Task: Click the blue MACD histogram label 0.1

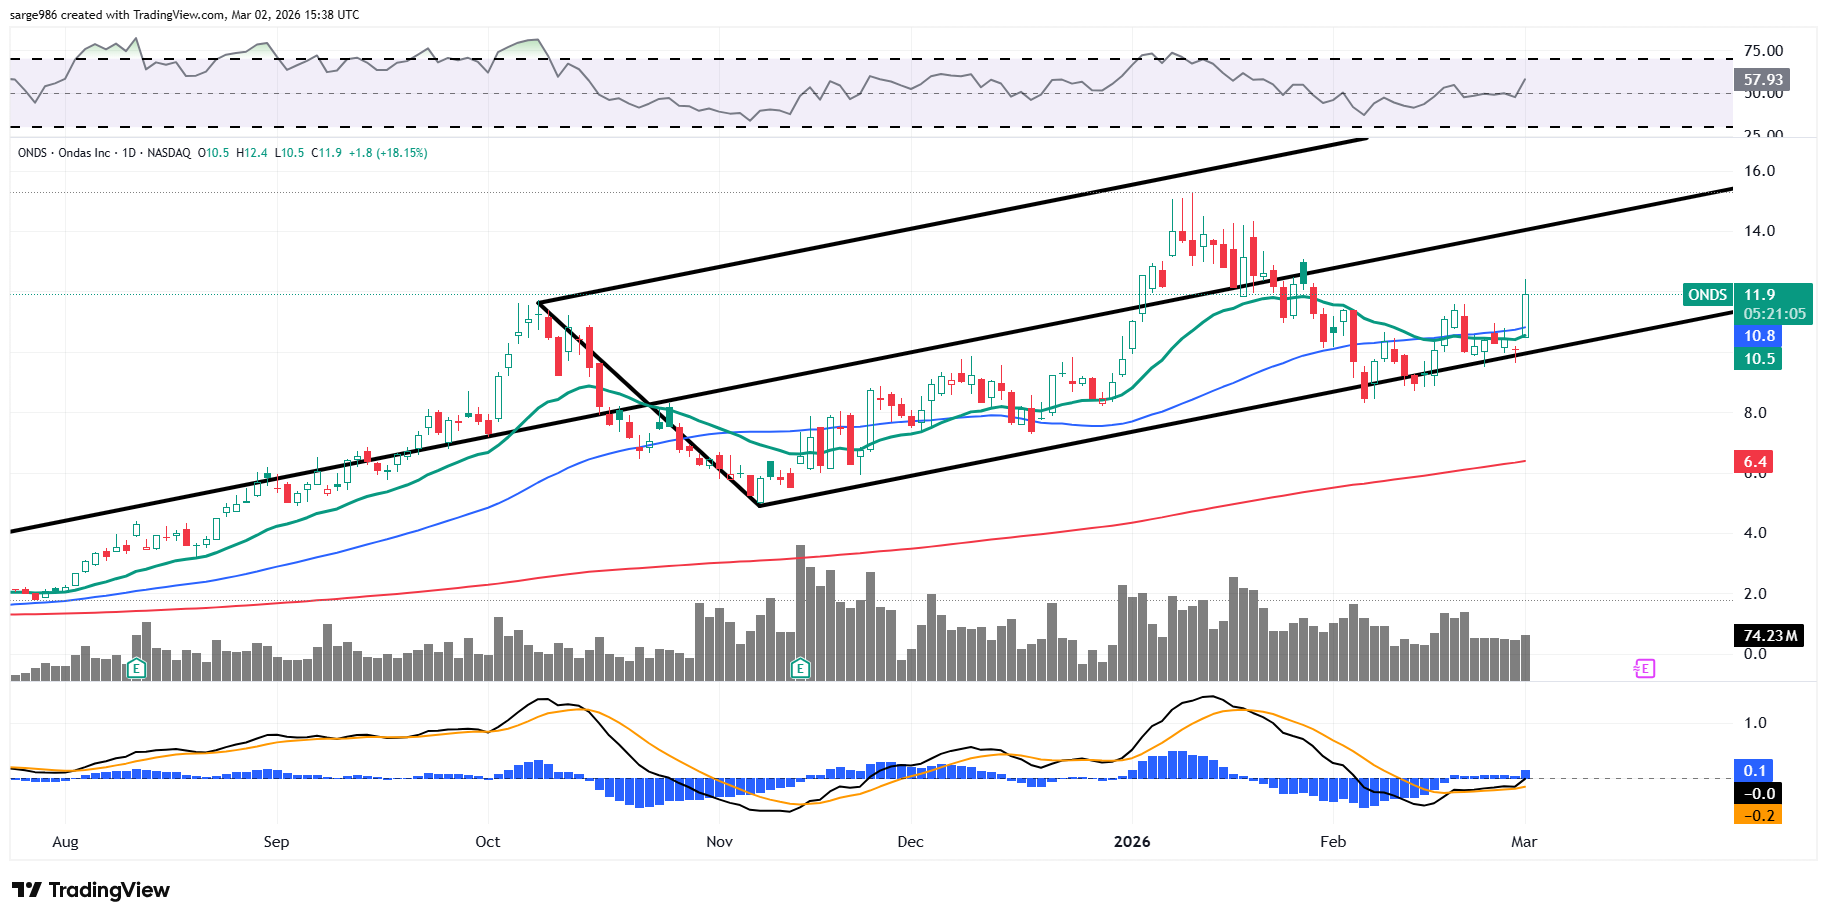Action: [x=1755, y=771]
